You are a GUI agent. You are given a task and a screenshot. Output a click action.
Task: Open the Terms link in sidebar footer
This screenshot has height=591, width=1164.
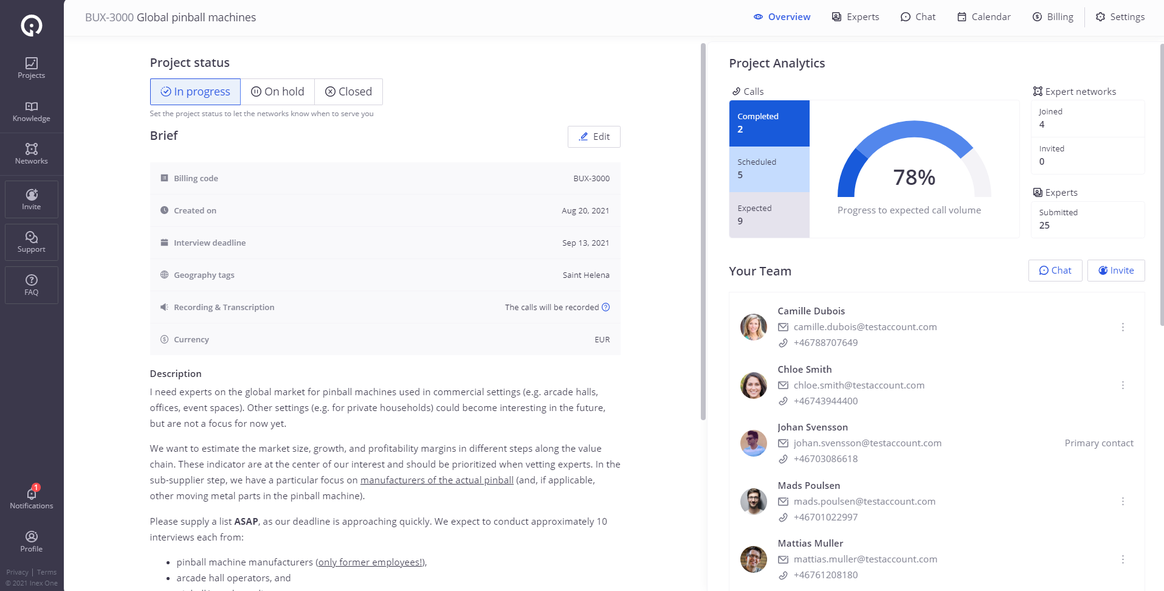(47, 572)
